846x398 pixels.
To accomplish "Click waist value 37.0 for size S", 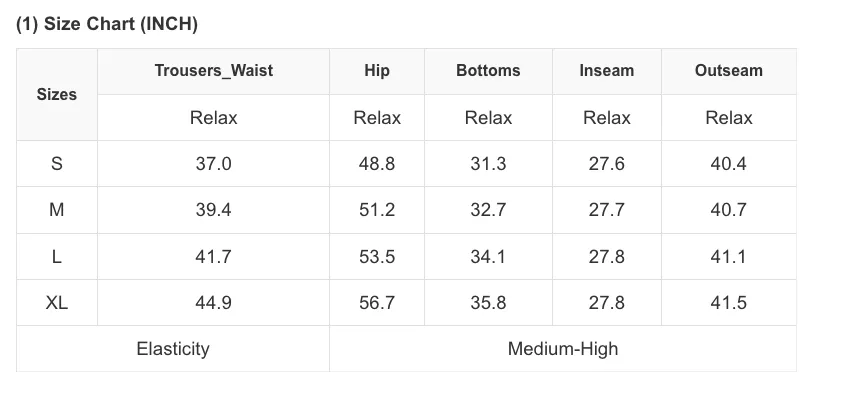I will (x=214, y=163).
